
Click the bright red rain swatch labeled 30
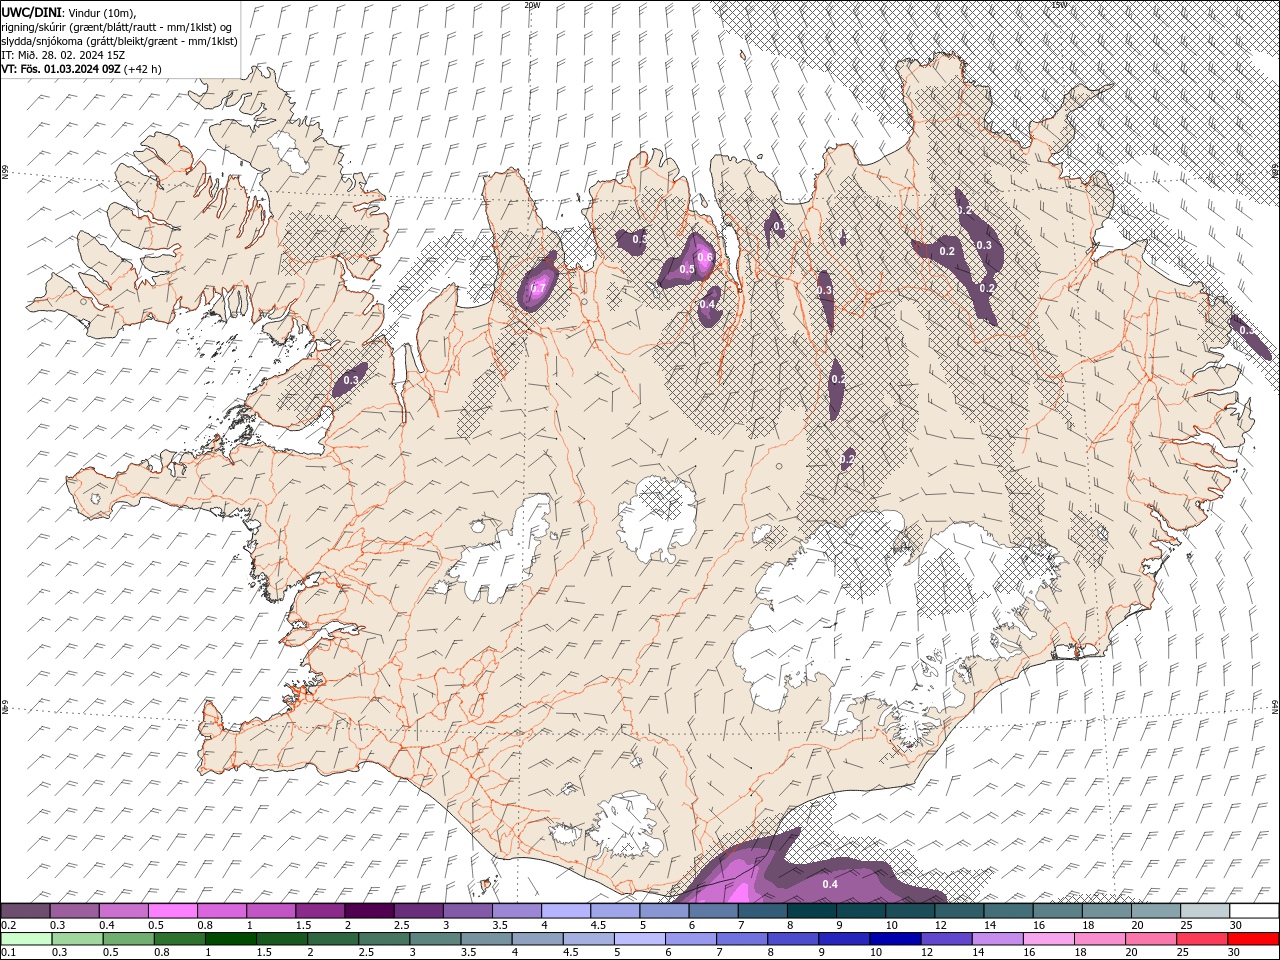pyautogui.click(x=1252, y=939)
